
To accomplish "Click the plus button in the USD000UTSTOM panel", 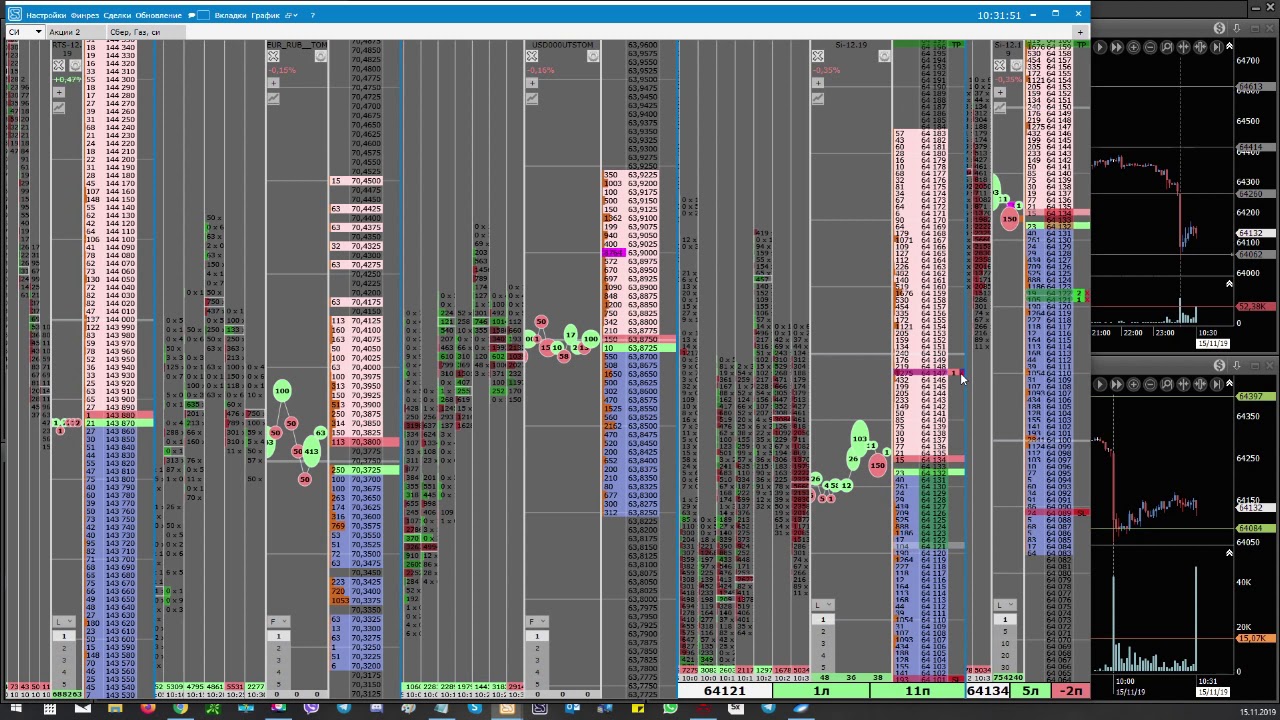I will (x=531, y=83).
